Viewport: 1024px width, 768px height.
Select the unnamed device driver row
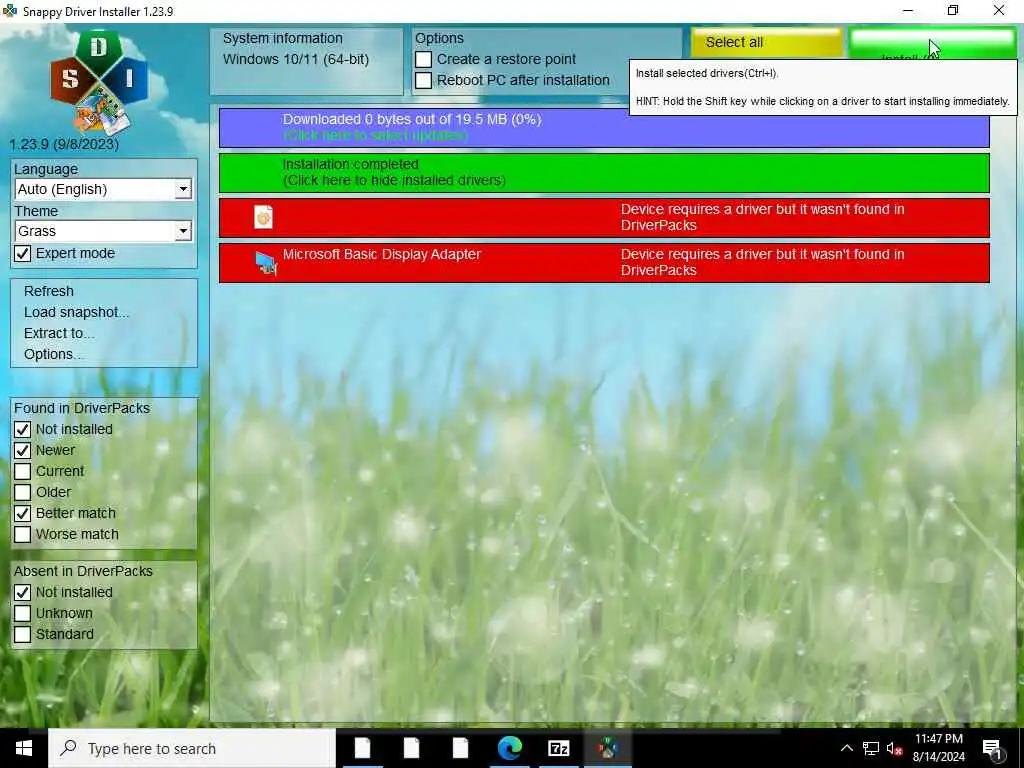pyautogui.click(x=604, y=217)
